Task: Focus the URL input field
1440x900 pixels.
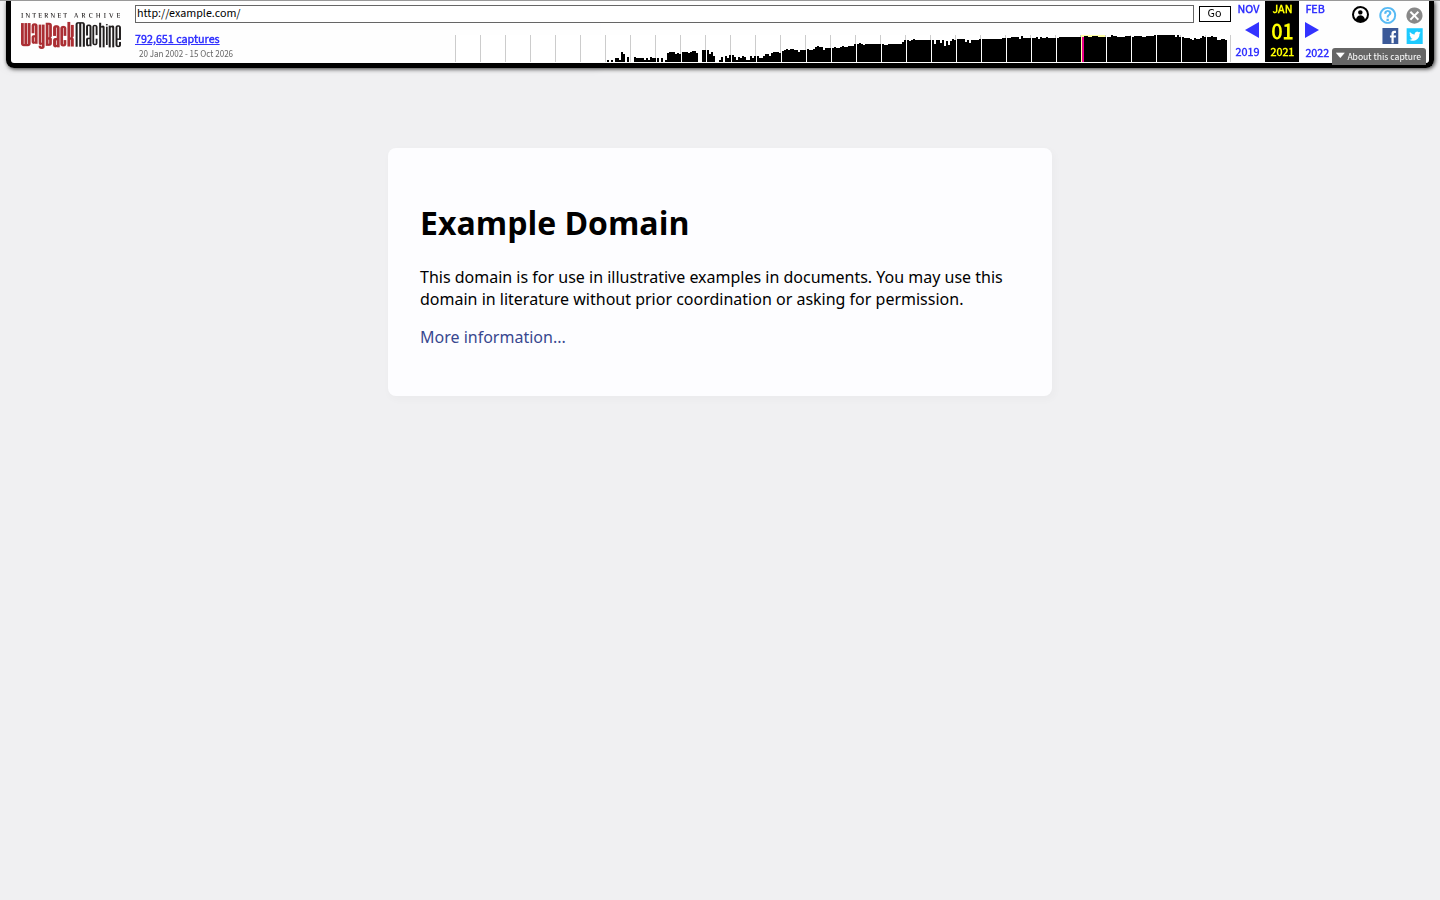Action: tap(664, 14)
